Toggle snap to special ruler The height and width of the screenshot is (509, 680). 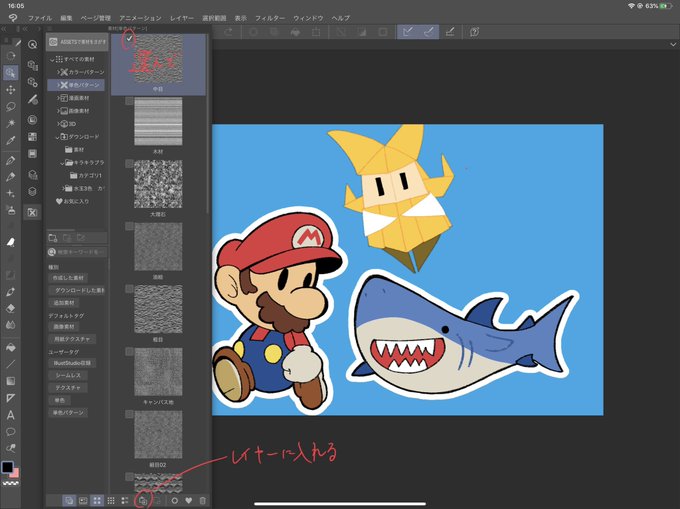coord(428,32)
